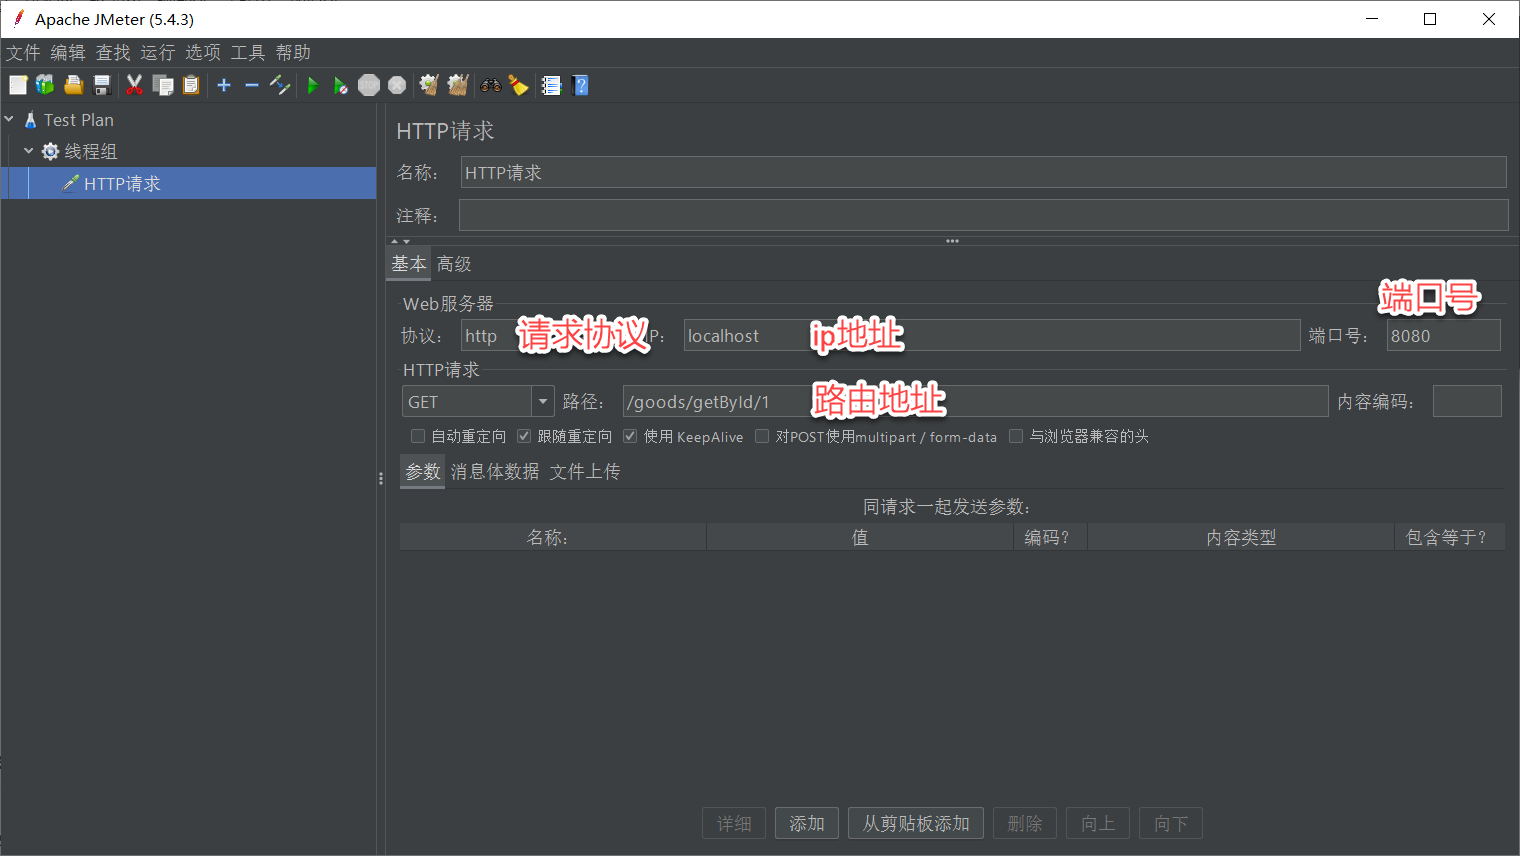Click the thread group gear icon
Screen dimensions: 1520x856
[x=50, y=152]
